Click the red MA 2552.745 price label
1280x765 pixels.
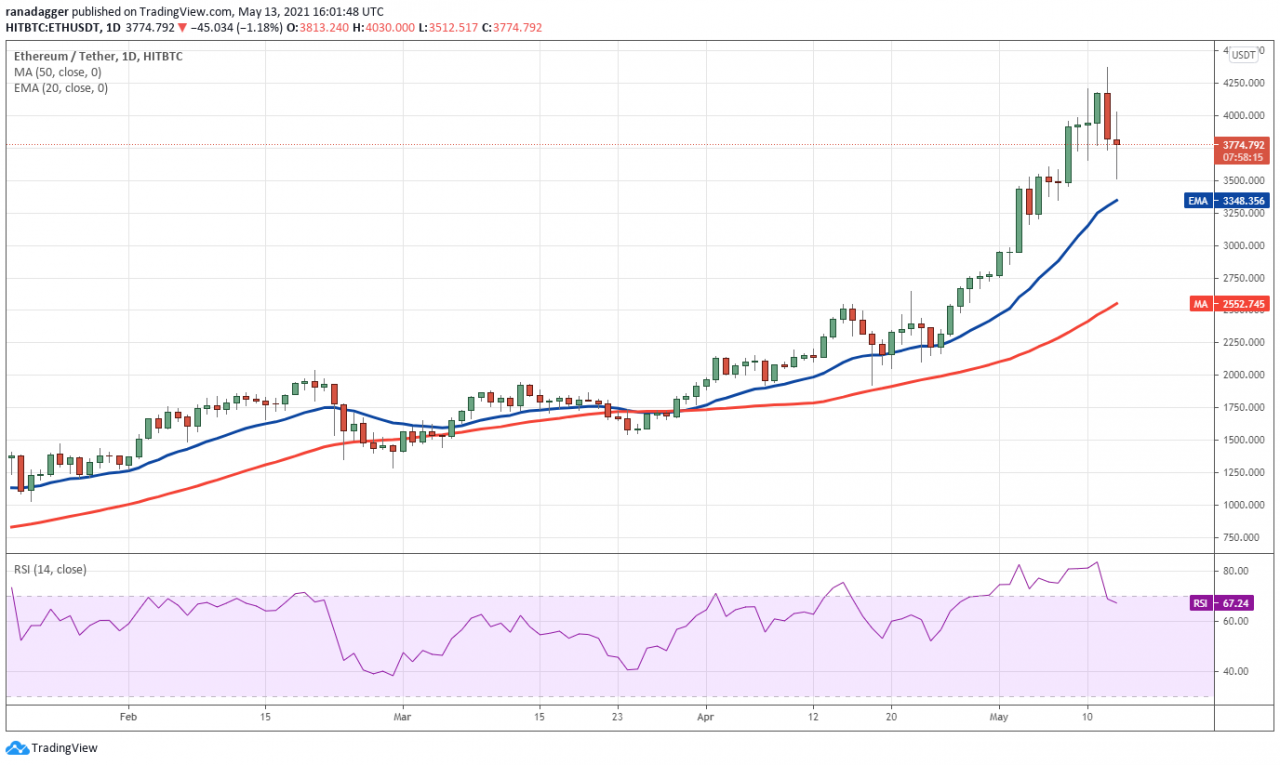[x=1230, y=304]
